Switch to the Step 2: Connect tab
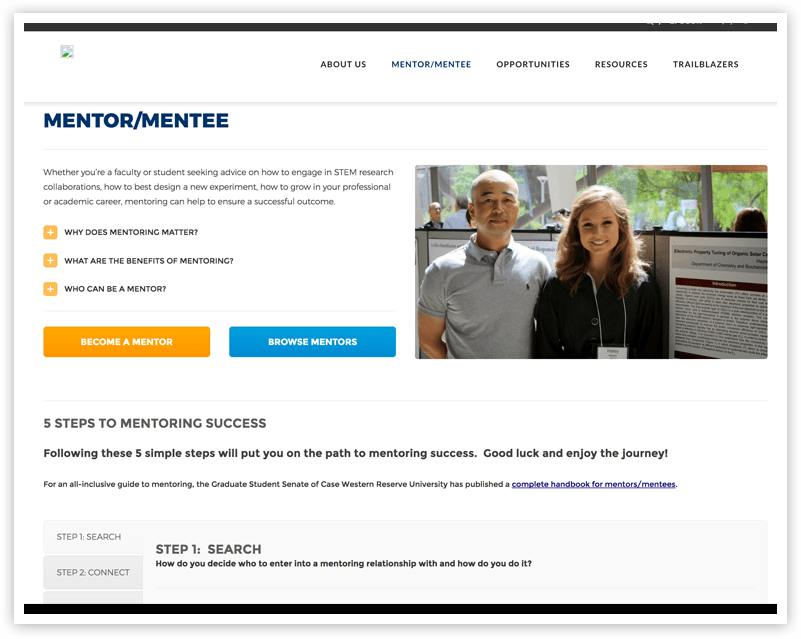The image size is (801, 639). click(93, 573)
